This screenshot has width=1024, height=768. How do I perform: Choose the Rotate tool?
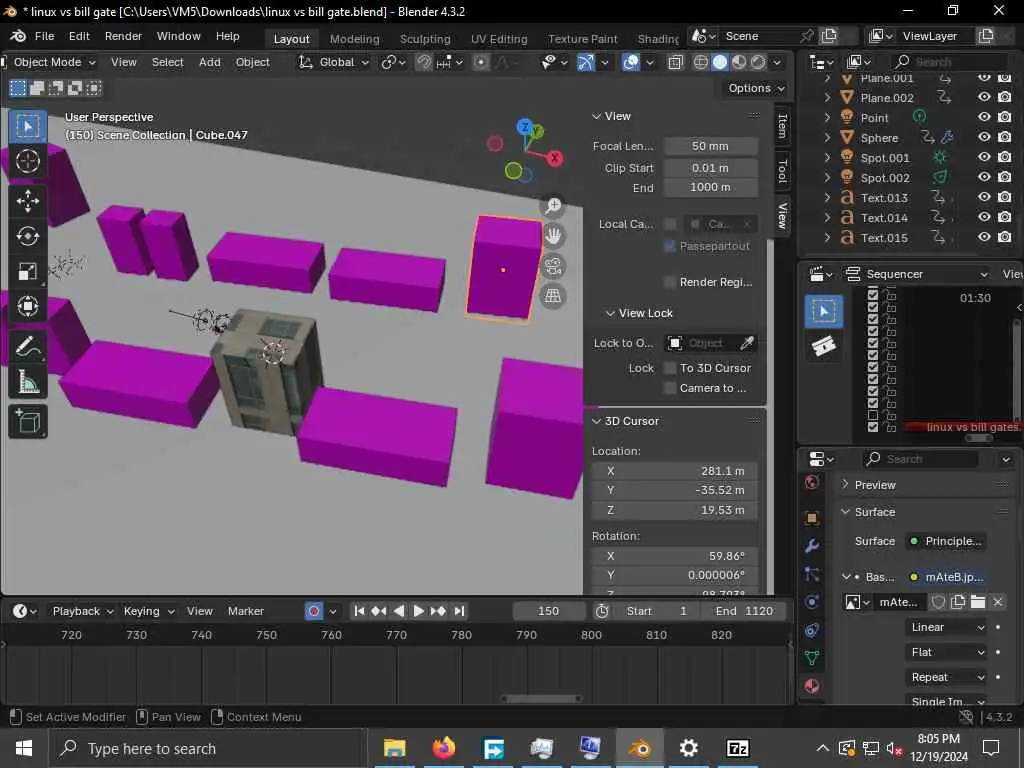click(x=27, y=236)
